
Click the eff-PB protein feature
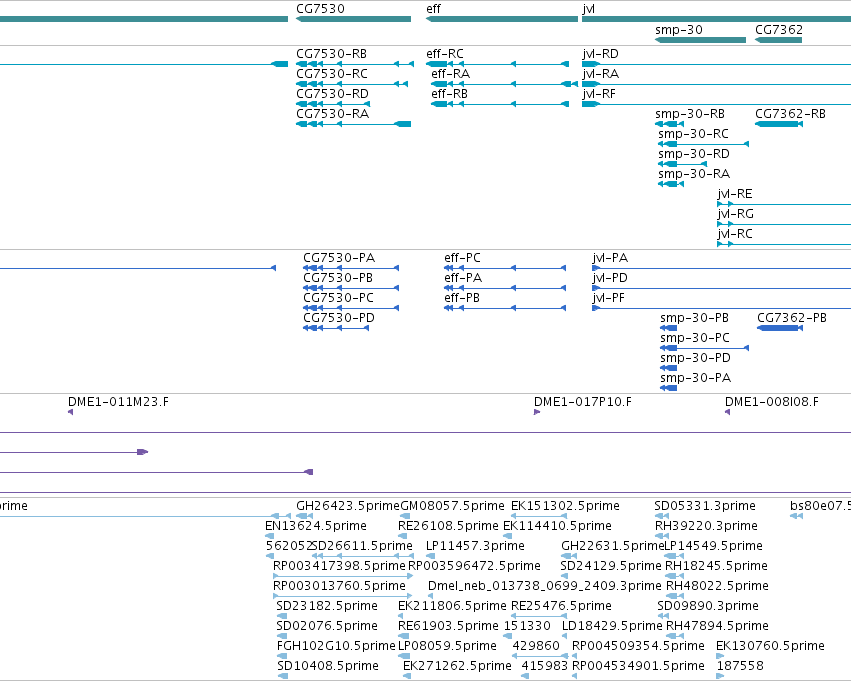pyautogui.click(x=505, y=308)
